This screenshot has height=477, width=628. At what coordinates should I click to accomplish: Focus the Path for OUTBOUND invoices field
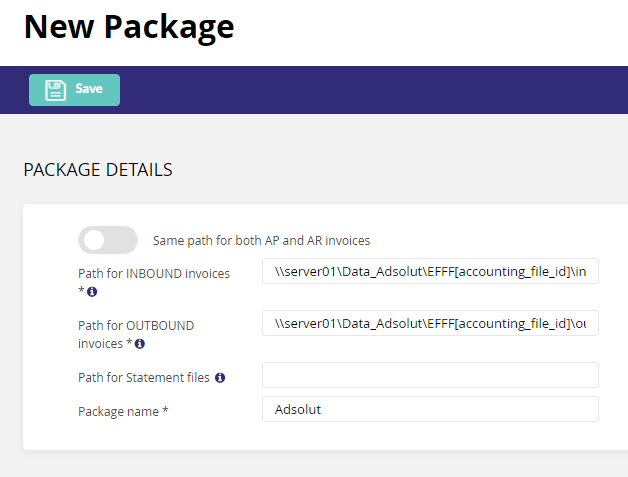click(430, 323)
